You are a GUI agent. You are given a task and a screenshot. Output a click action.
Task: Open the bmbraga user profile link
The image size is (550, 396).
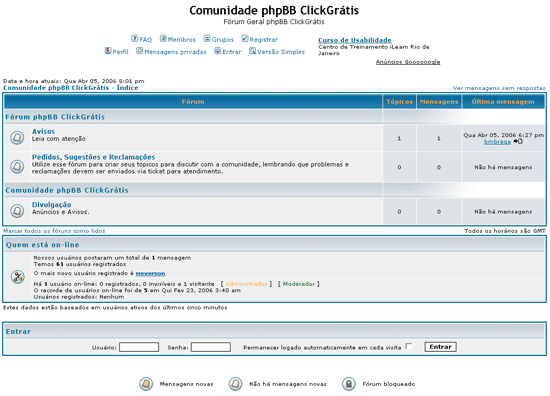point(497,142)
